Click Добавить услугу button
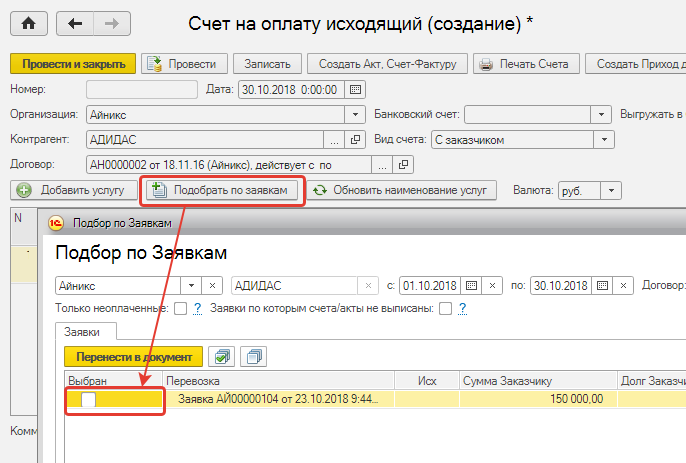Screen dimensions: 686x463 point(74,190)
